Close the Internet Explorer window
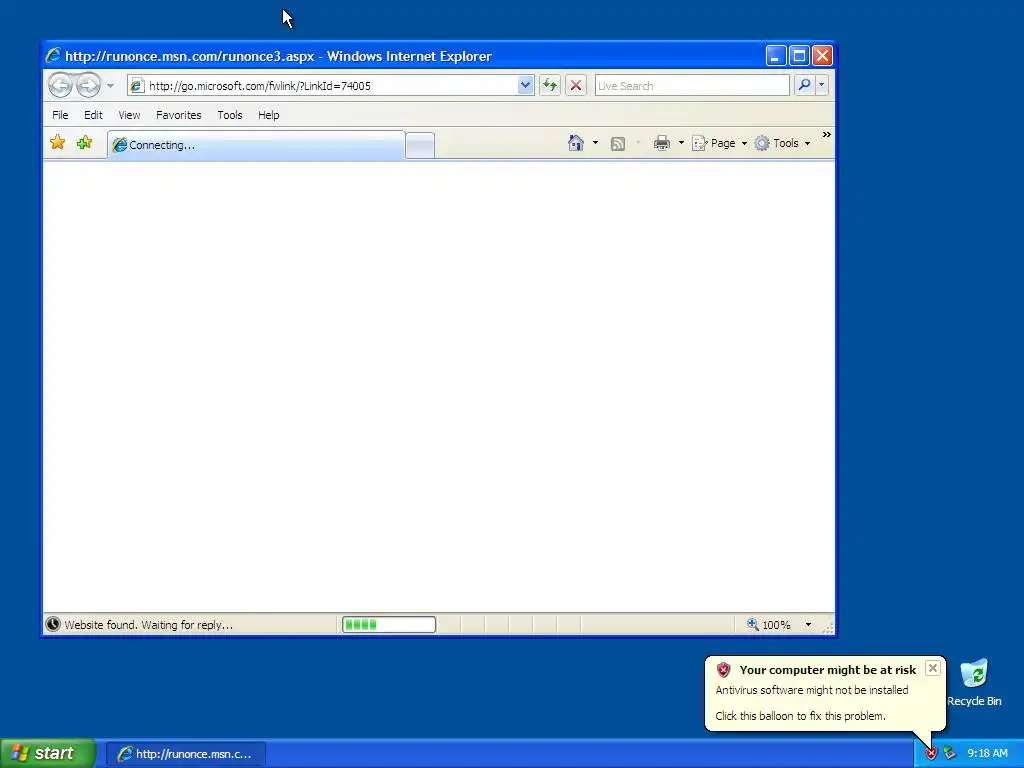Viewport: 1024px width, 768px height. point(822,56)
